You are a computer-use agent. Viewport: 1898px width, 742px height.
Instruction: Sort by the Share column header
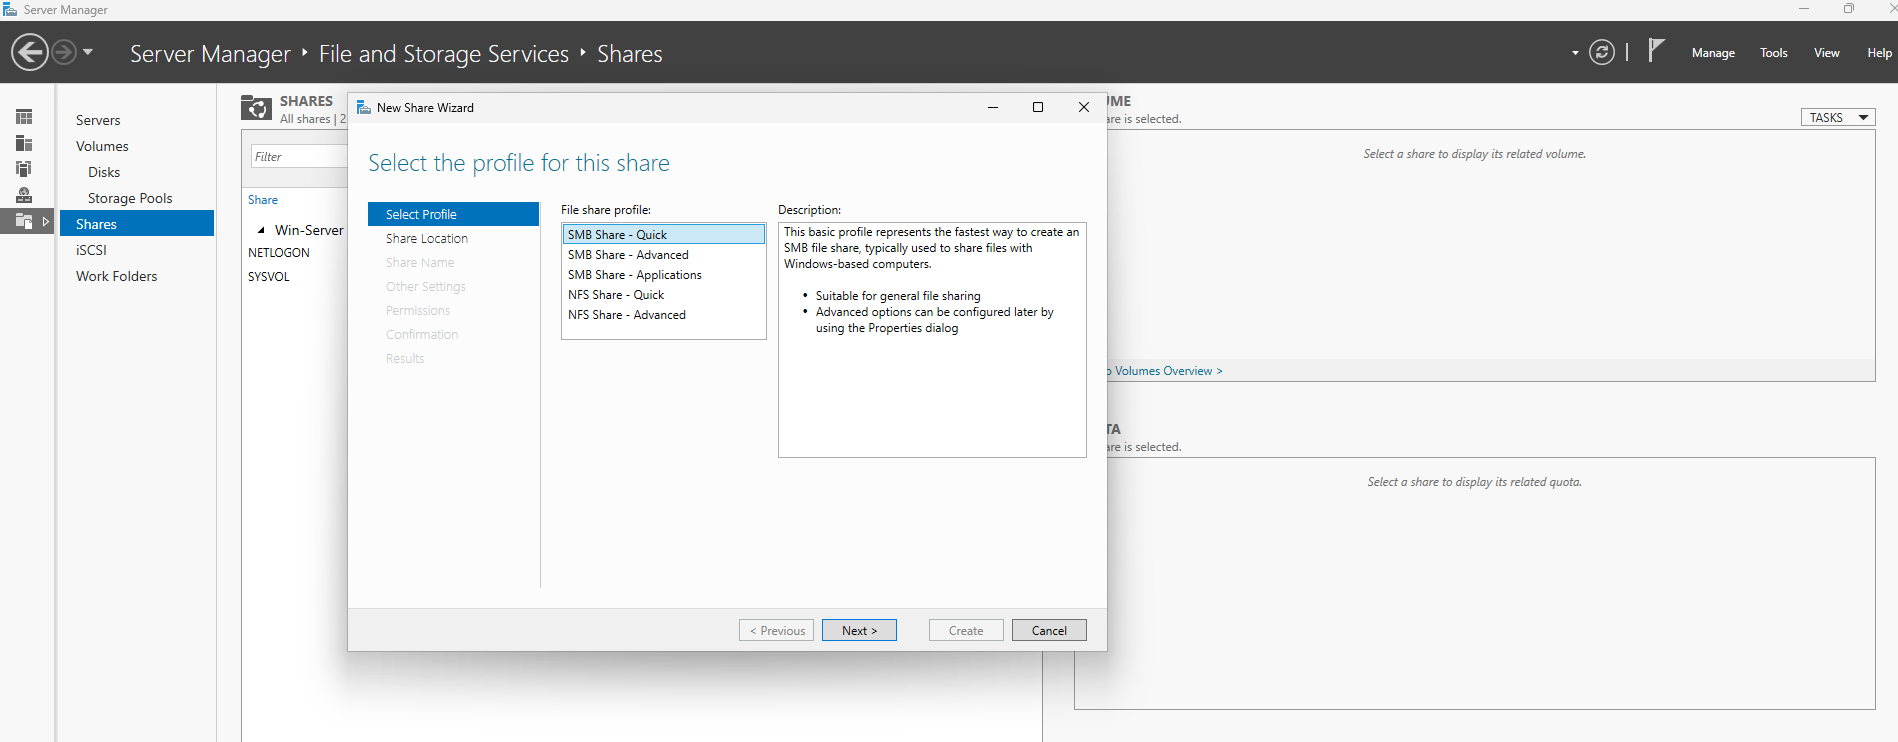point(263,200)
